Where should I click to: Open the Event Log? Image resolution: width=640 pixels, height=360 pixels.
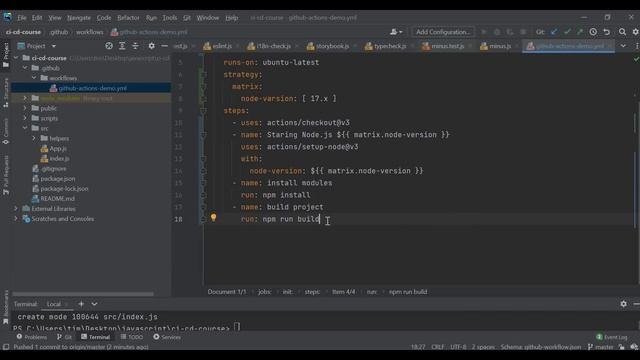611,337
